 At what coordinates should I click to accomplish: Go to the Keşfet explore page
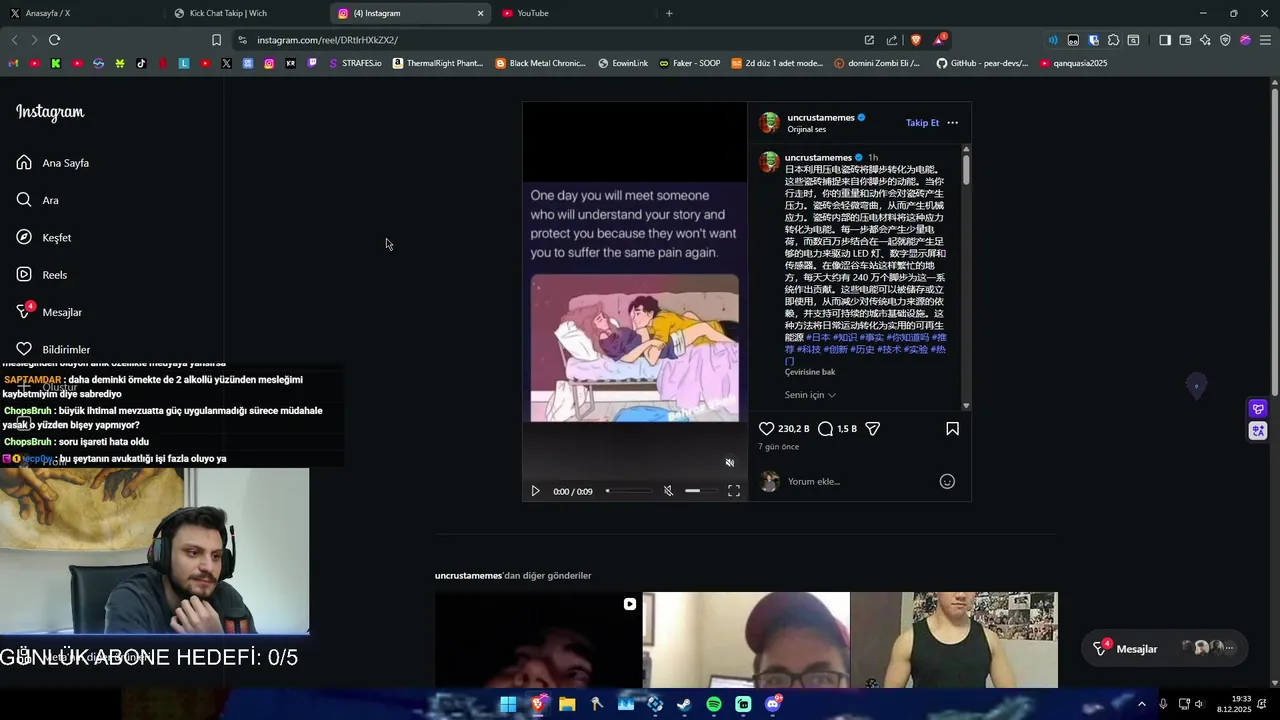click(x=43, y=237)
